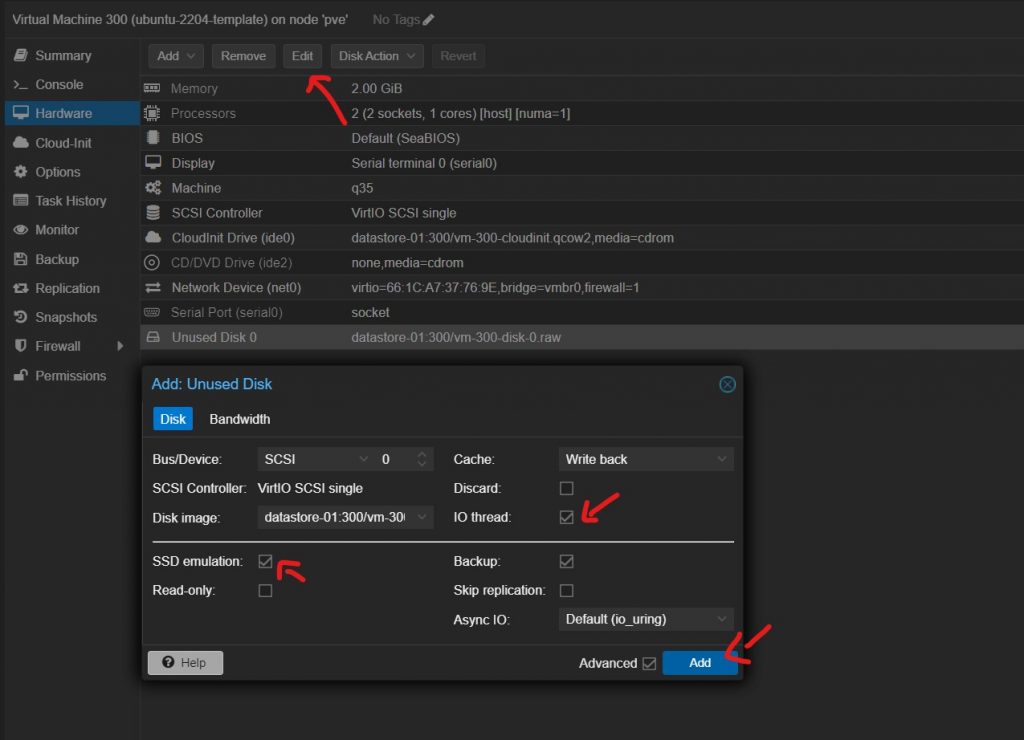The height and width of the screenshot is (740, 1024).
Task: Open the Console section in sidebar
Action: click(x=59, y=85)
